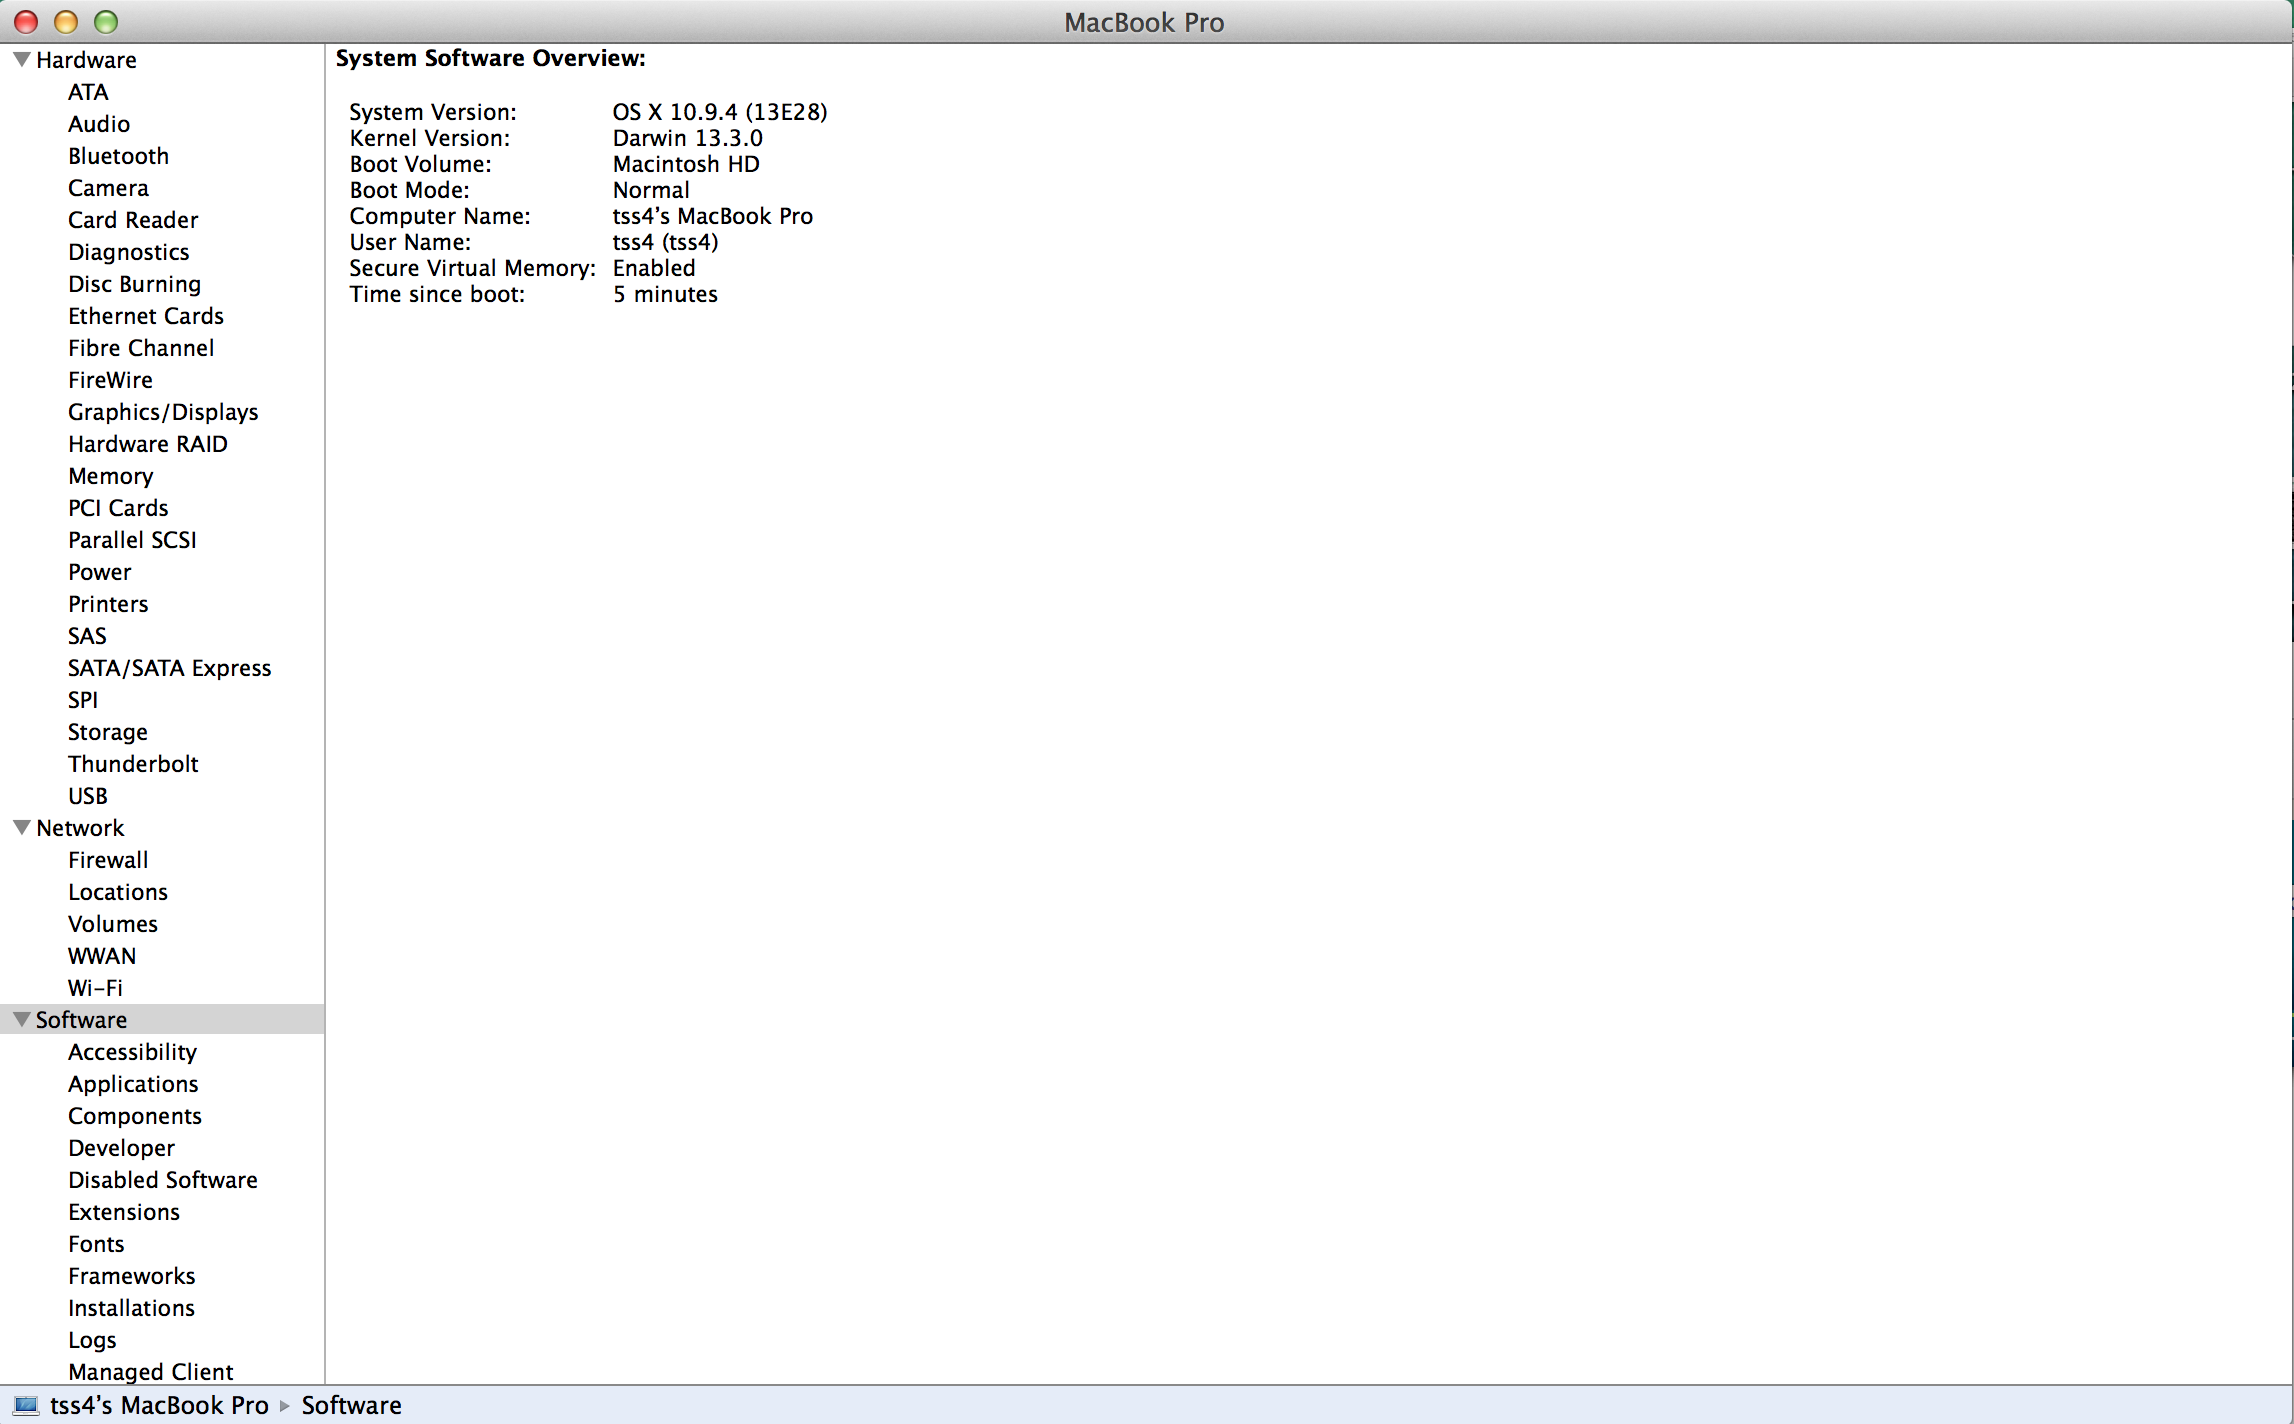The width and height of the screenshot is (2294, 1424).
Task: Collapse the Software section
Action: pyautogui.click(x=20, y=1019)
